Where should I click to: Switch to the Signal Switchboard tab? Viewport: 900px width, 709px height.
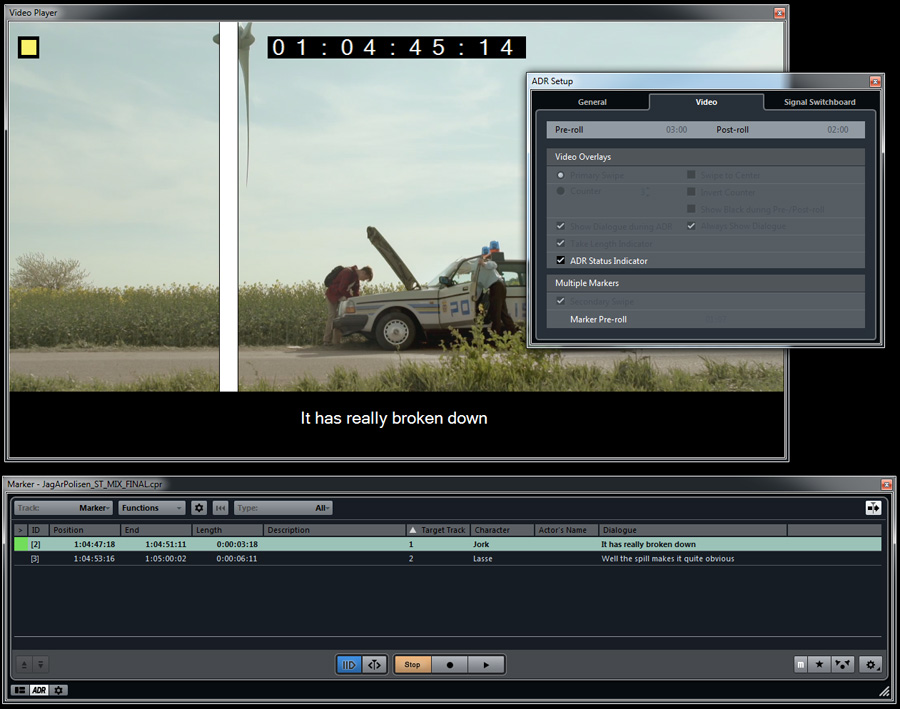[x=818, y=102]
